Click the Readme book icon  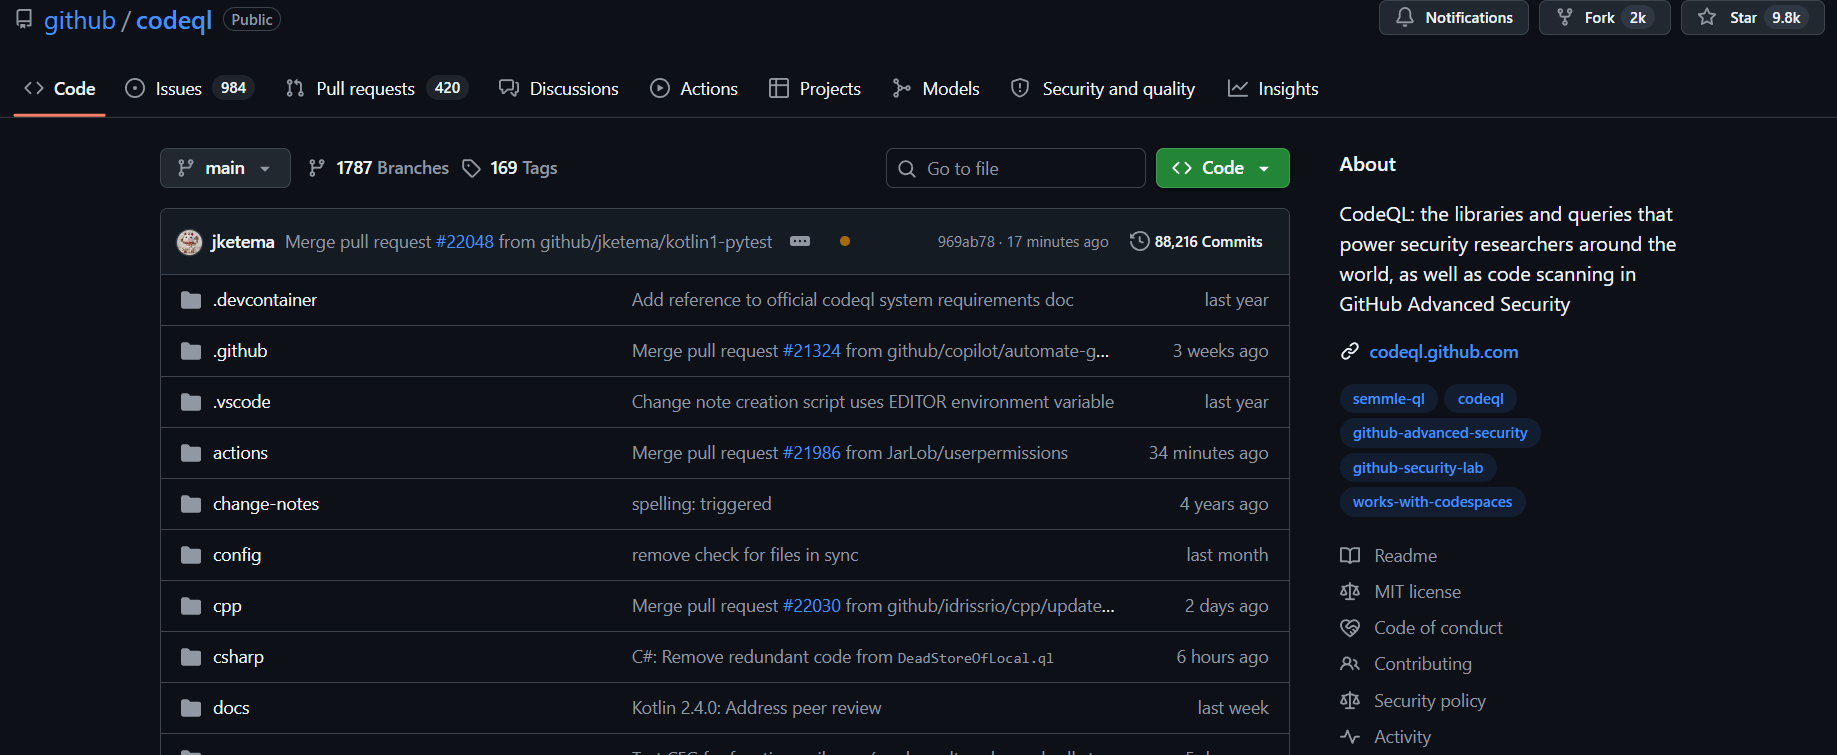pos(1350,556)
